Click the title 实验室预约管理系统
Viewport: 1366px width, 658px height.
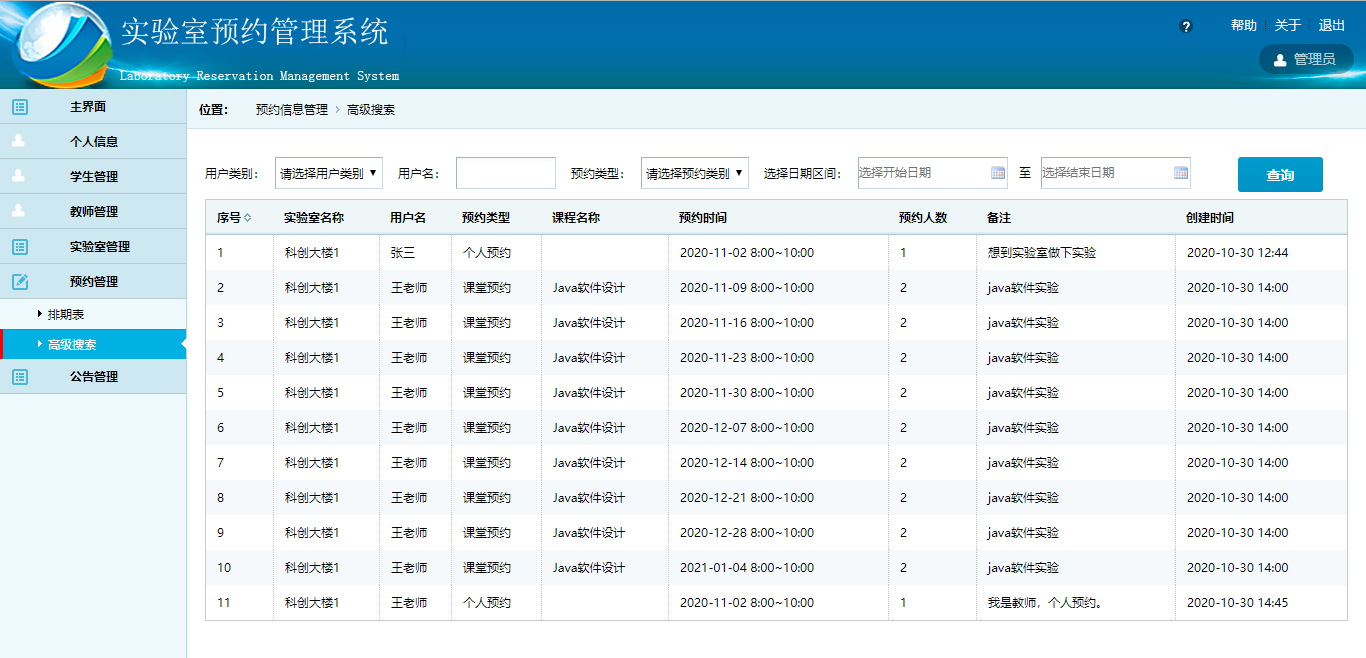coord(255,32)
